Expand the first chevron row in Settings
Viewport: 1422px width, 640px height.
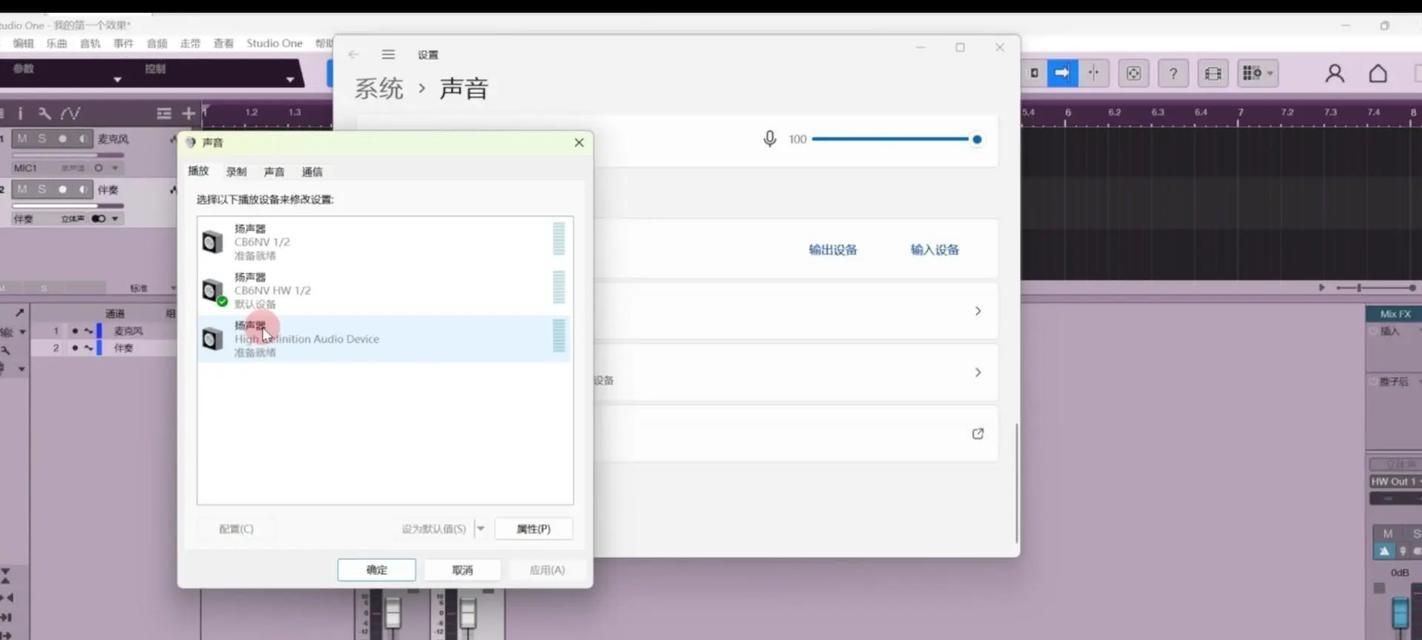pyautogui.click(x=978, y=311)
